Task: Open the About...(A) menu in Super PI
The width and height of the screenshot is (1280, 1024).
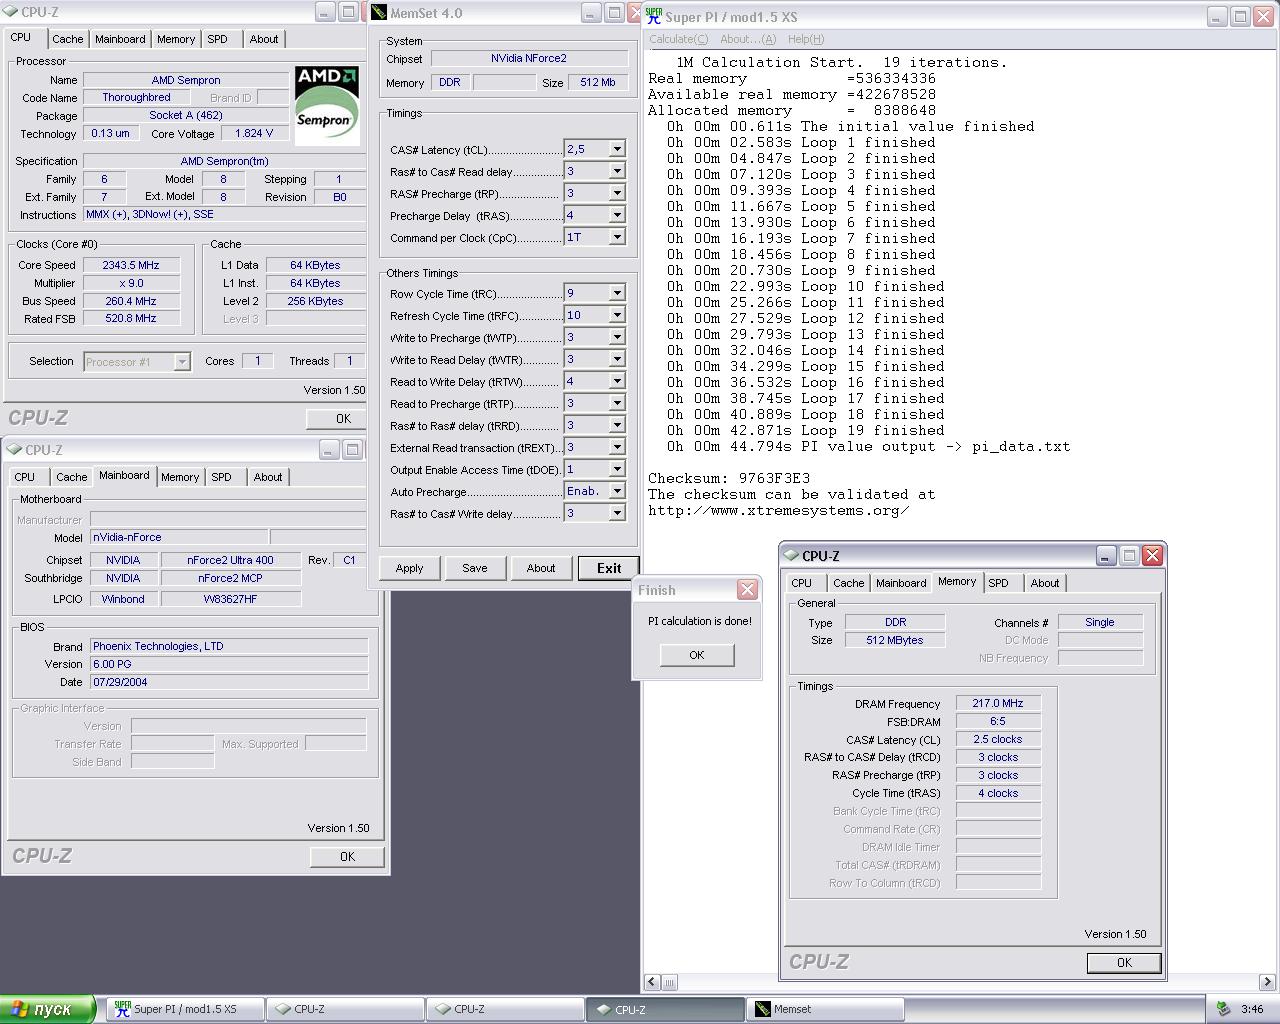Action: 748,39
